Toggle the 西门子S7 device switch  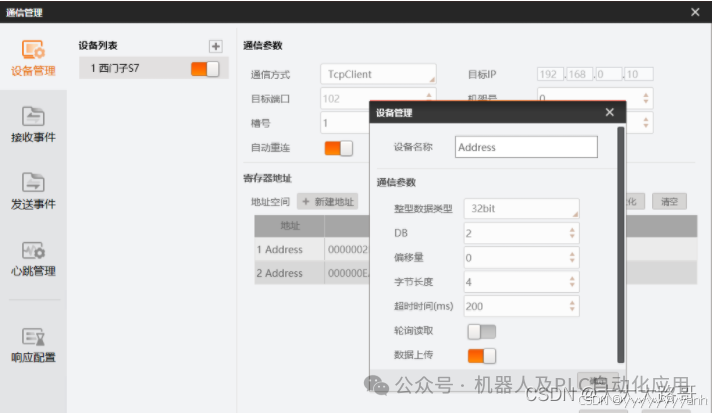click(x=205, y=69)
